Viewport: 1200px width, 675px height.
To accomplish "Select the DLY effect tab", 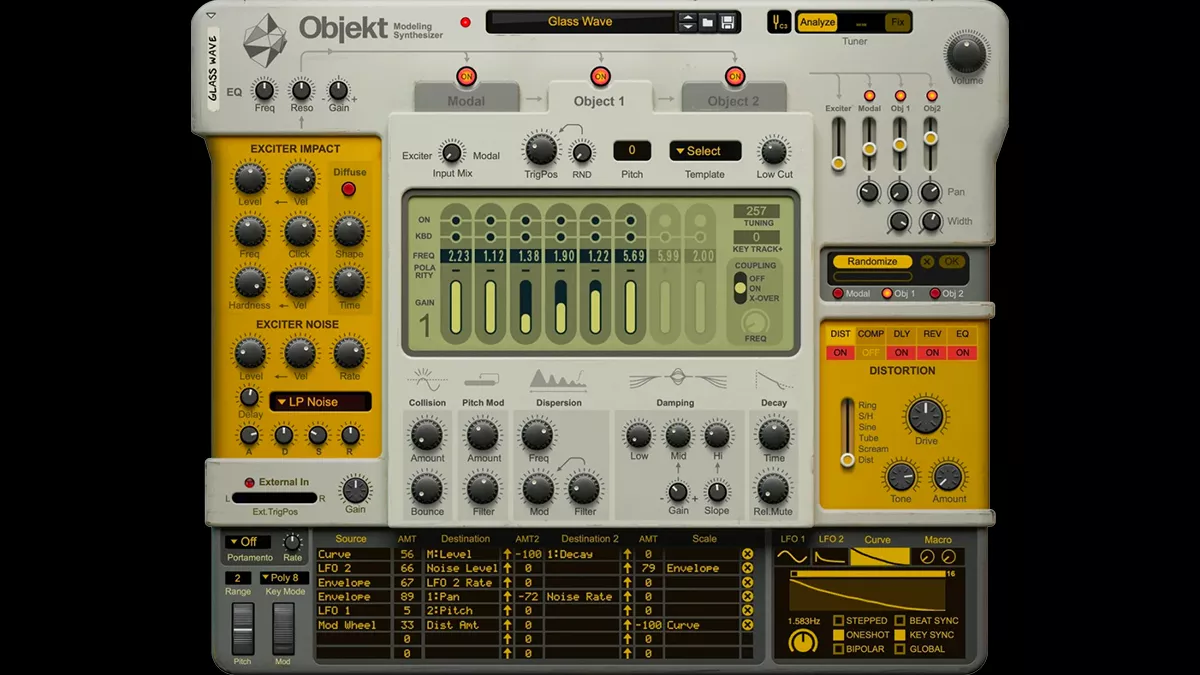I will coord(902,334).
